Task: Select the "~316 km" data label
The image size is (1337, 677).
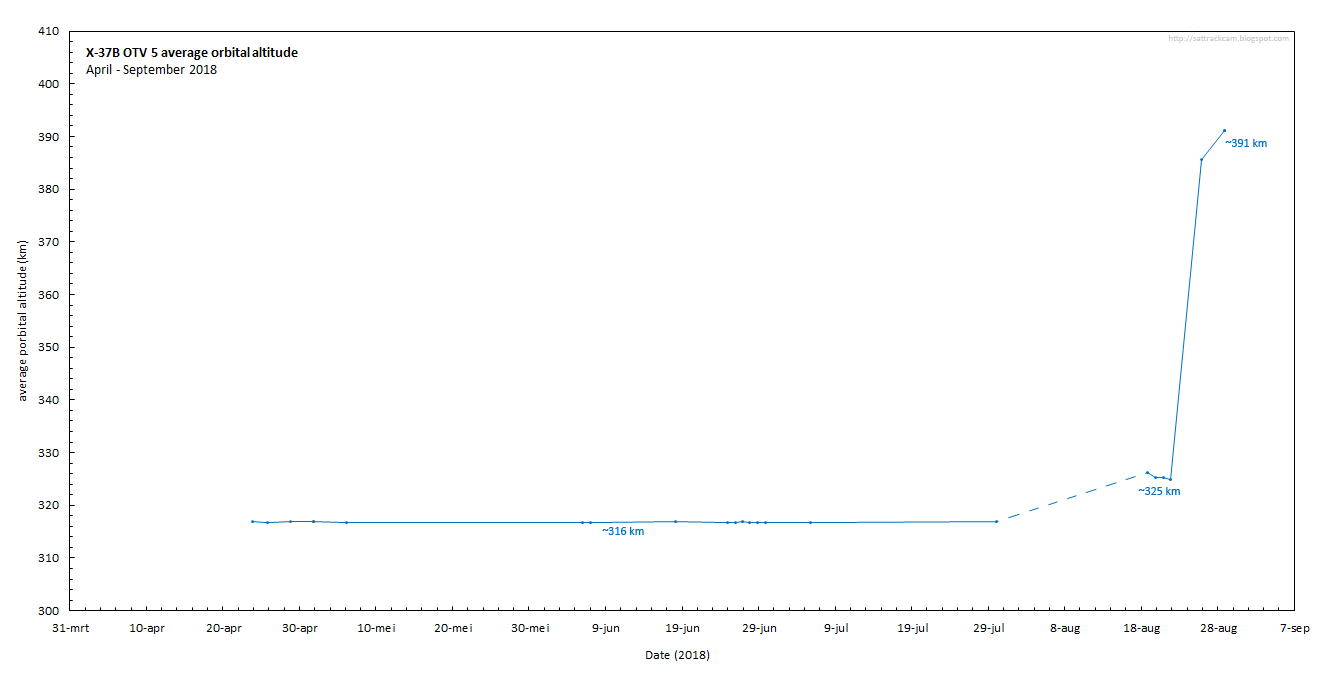Action: tap(623, 532)
